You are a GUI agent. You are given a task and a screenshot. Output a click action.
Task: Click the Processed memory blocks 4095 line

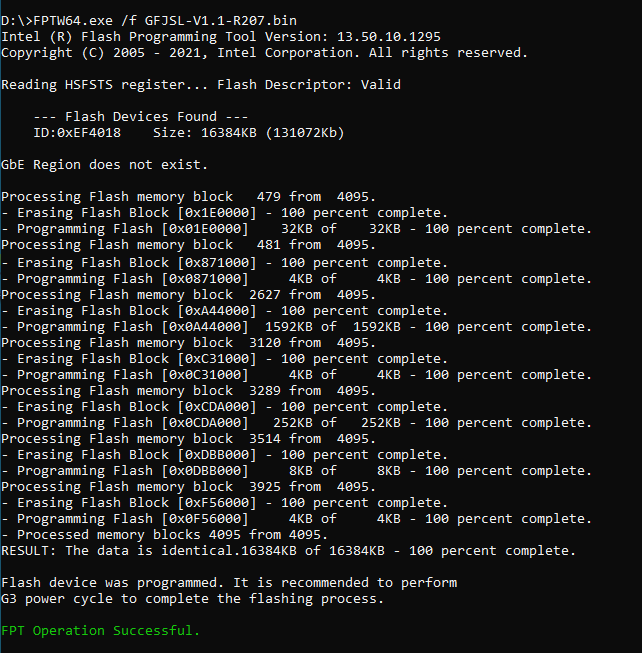[164, 535]
